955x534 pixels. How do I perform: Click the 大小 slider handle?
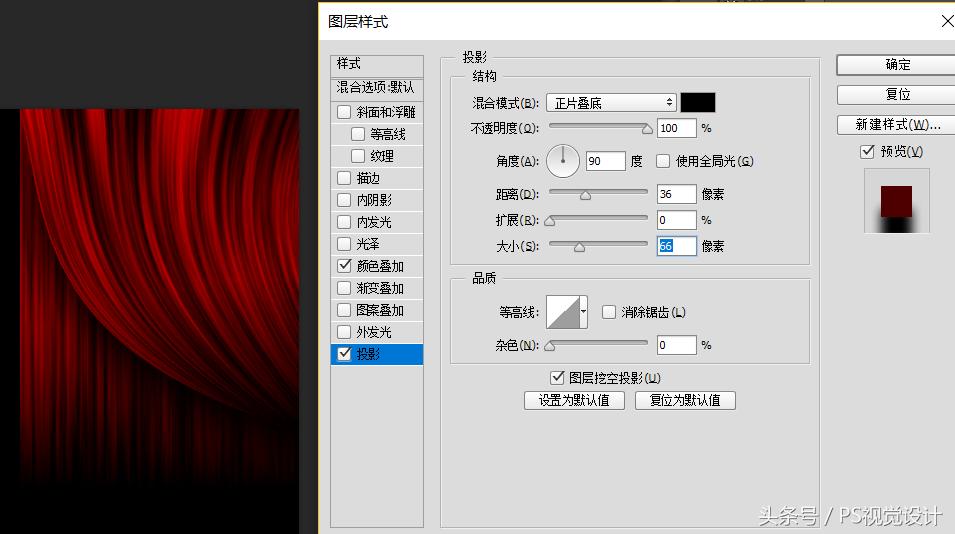(579, 247)
